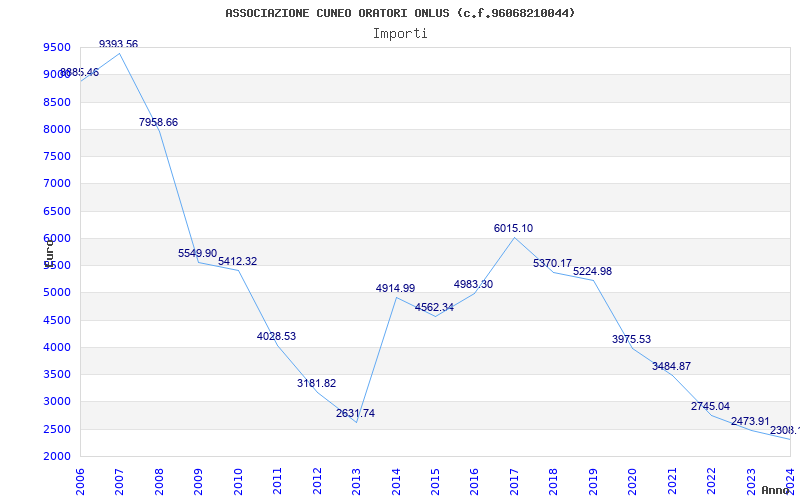Select the 2009 x-axis year label

click(198, 481)
